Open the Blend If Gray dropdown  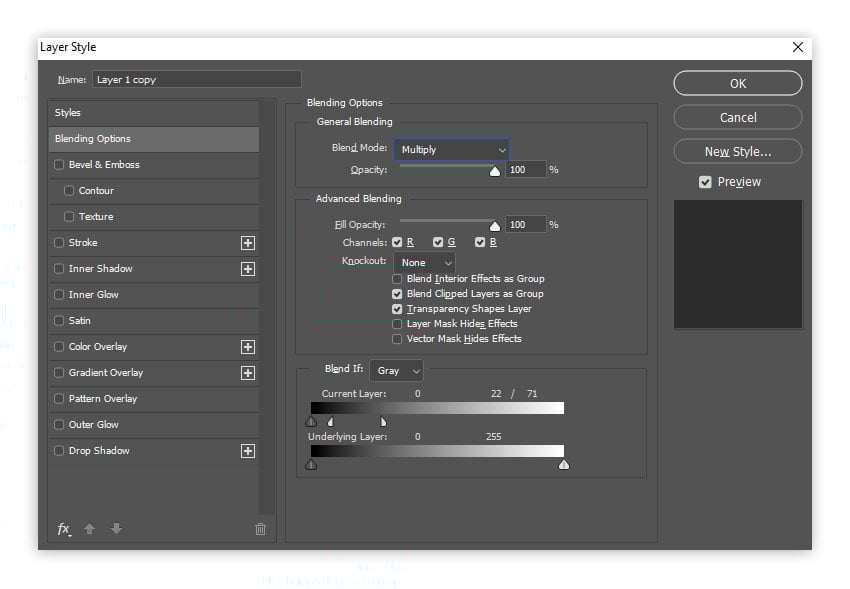[x=395, y=370]
